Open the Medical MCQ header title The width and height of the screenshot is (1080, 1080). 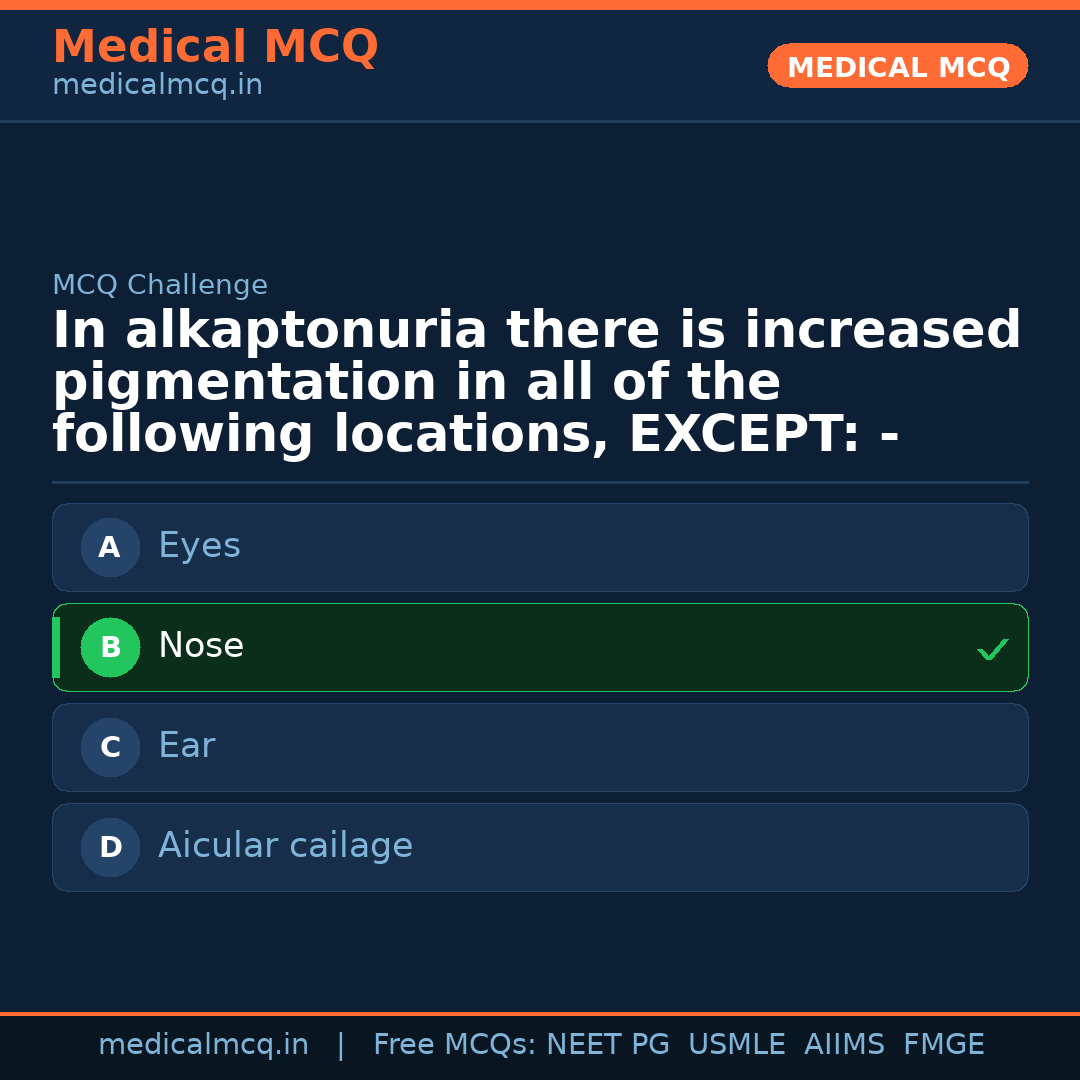(x=215, y=46)
